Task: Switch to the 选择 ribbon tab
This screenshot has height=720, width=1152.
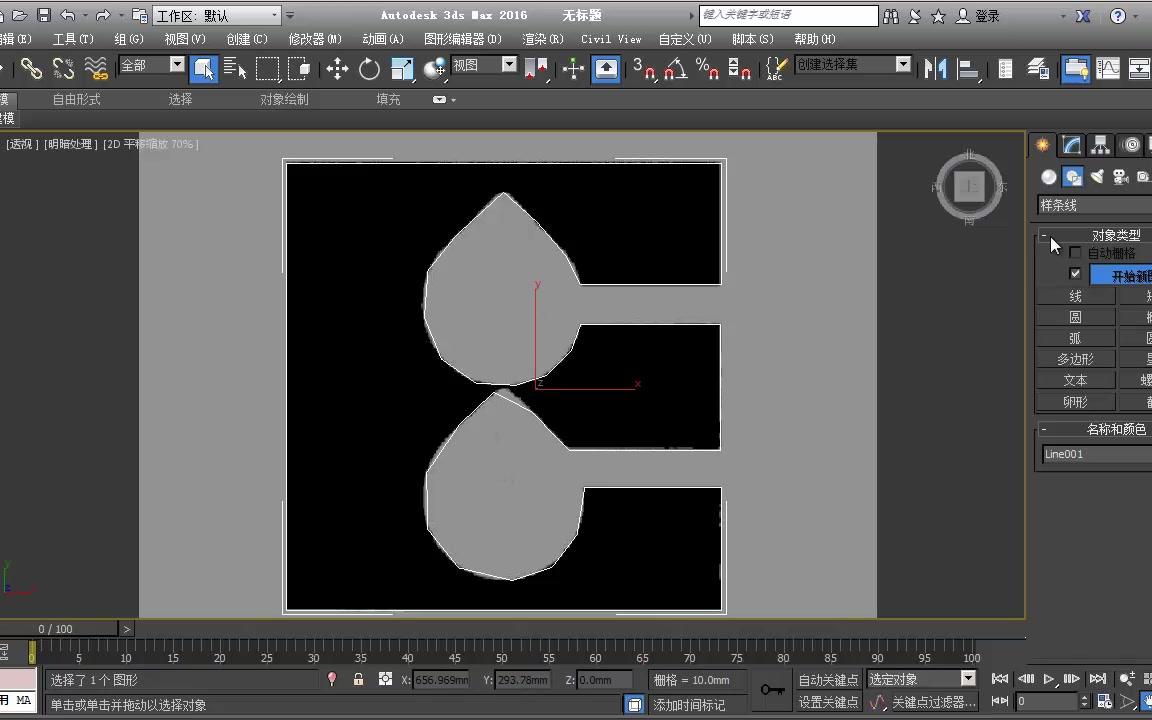Action: 180,99
